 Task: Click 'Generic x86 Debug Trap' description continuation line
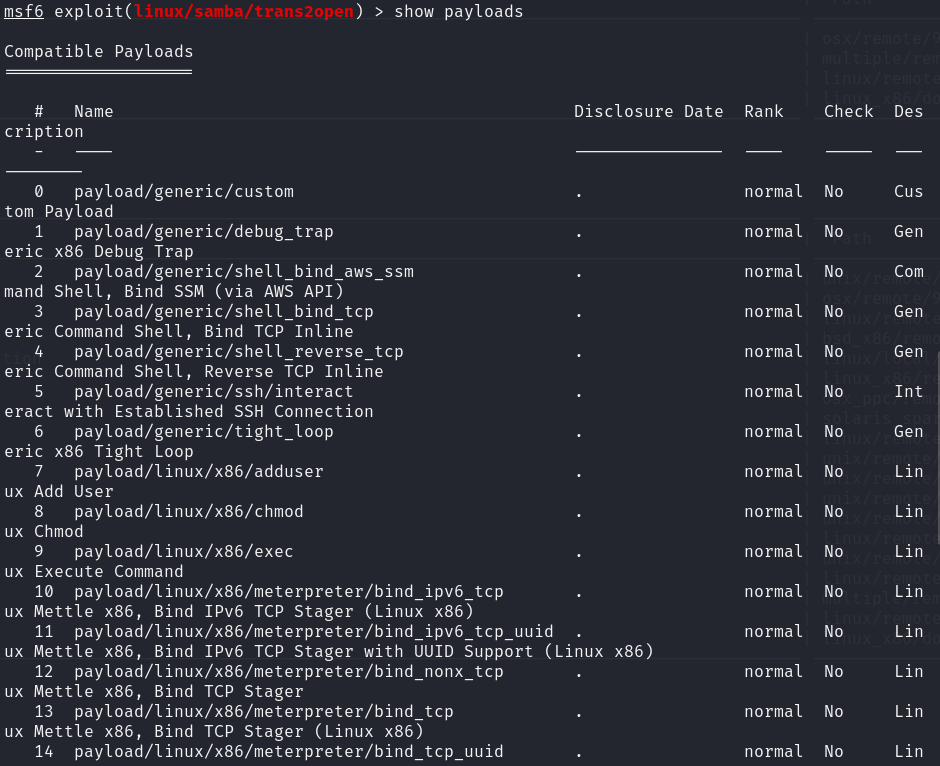point(99,252)
